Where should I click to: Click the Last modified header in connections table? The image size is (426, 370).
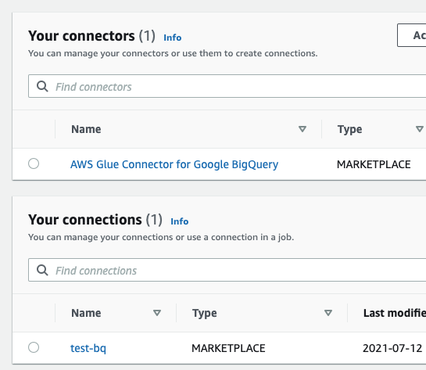(394, 313)
